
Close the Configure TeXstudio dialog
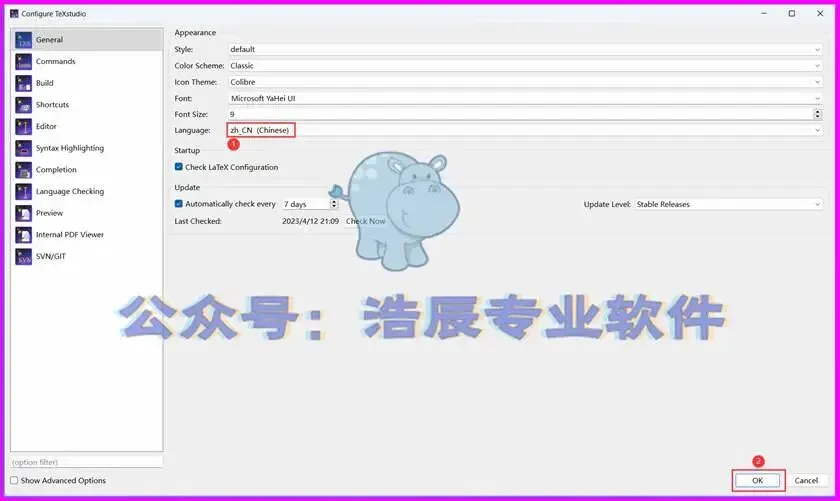(x=820, y=13)
